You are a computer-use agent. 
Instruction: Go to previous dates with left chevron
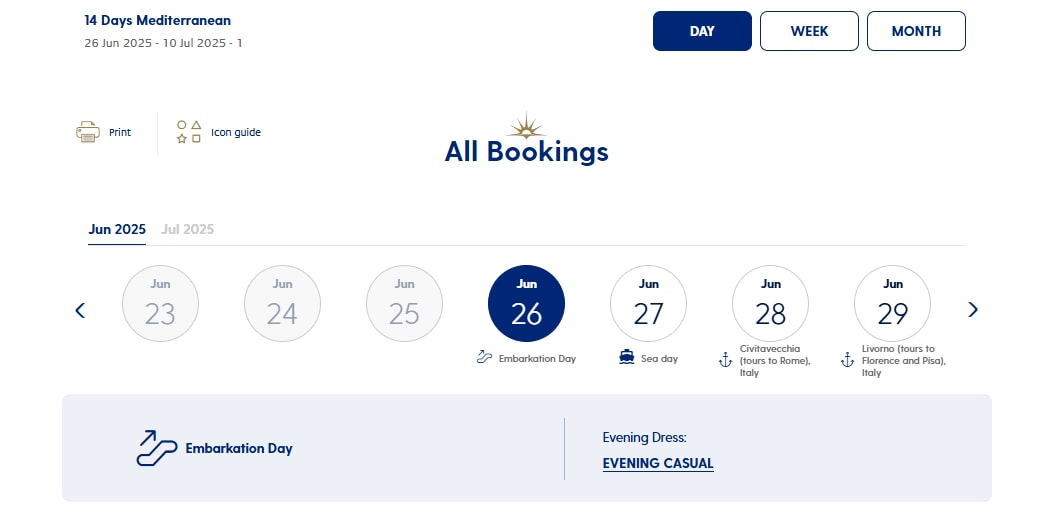click(80, 310)
